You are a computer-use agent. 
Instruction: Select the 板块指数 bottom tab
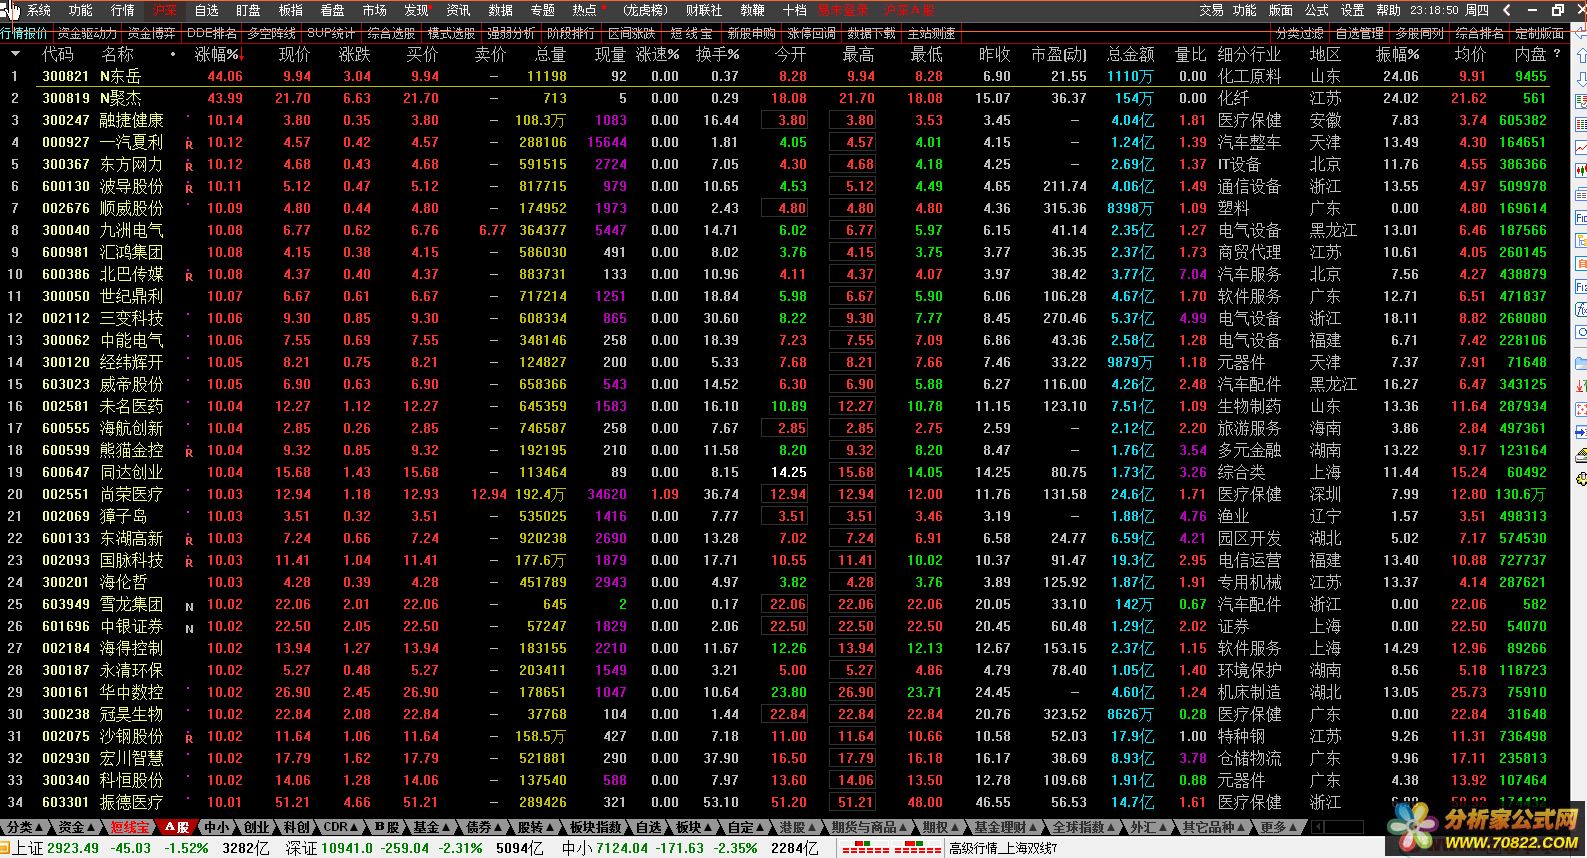coord(595,827)
